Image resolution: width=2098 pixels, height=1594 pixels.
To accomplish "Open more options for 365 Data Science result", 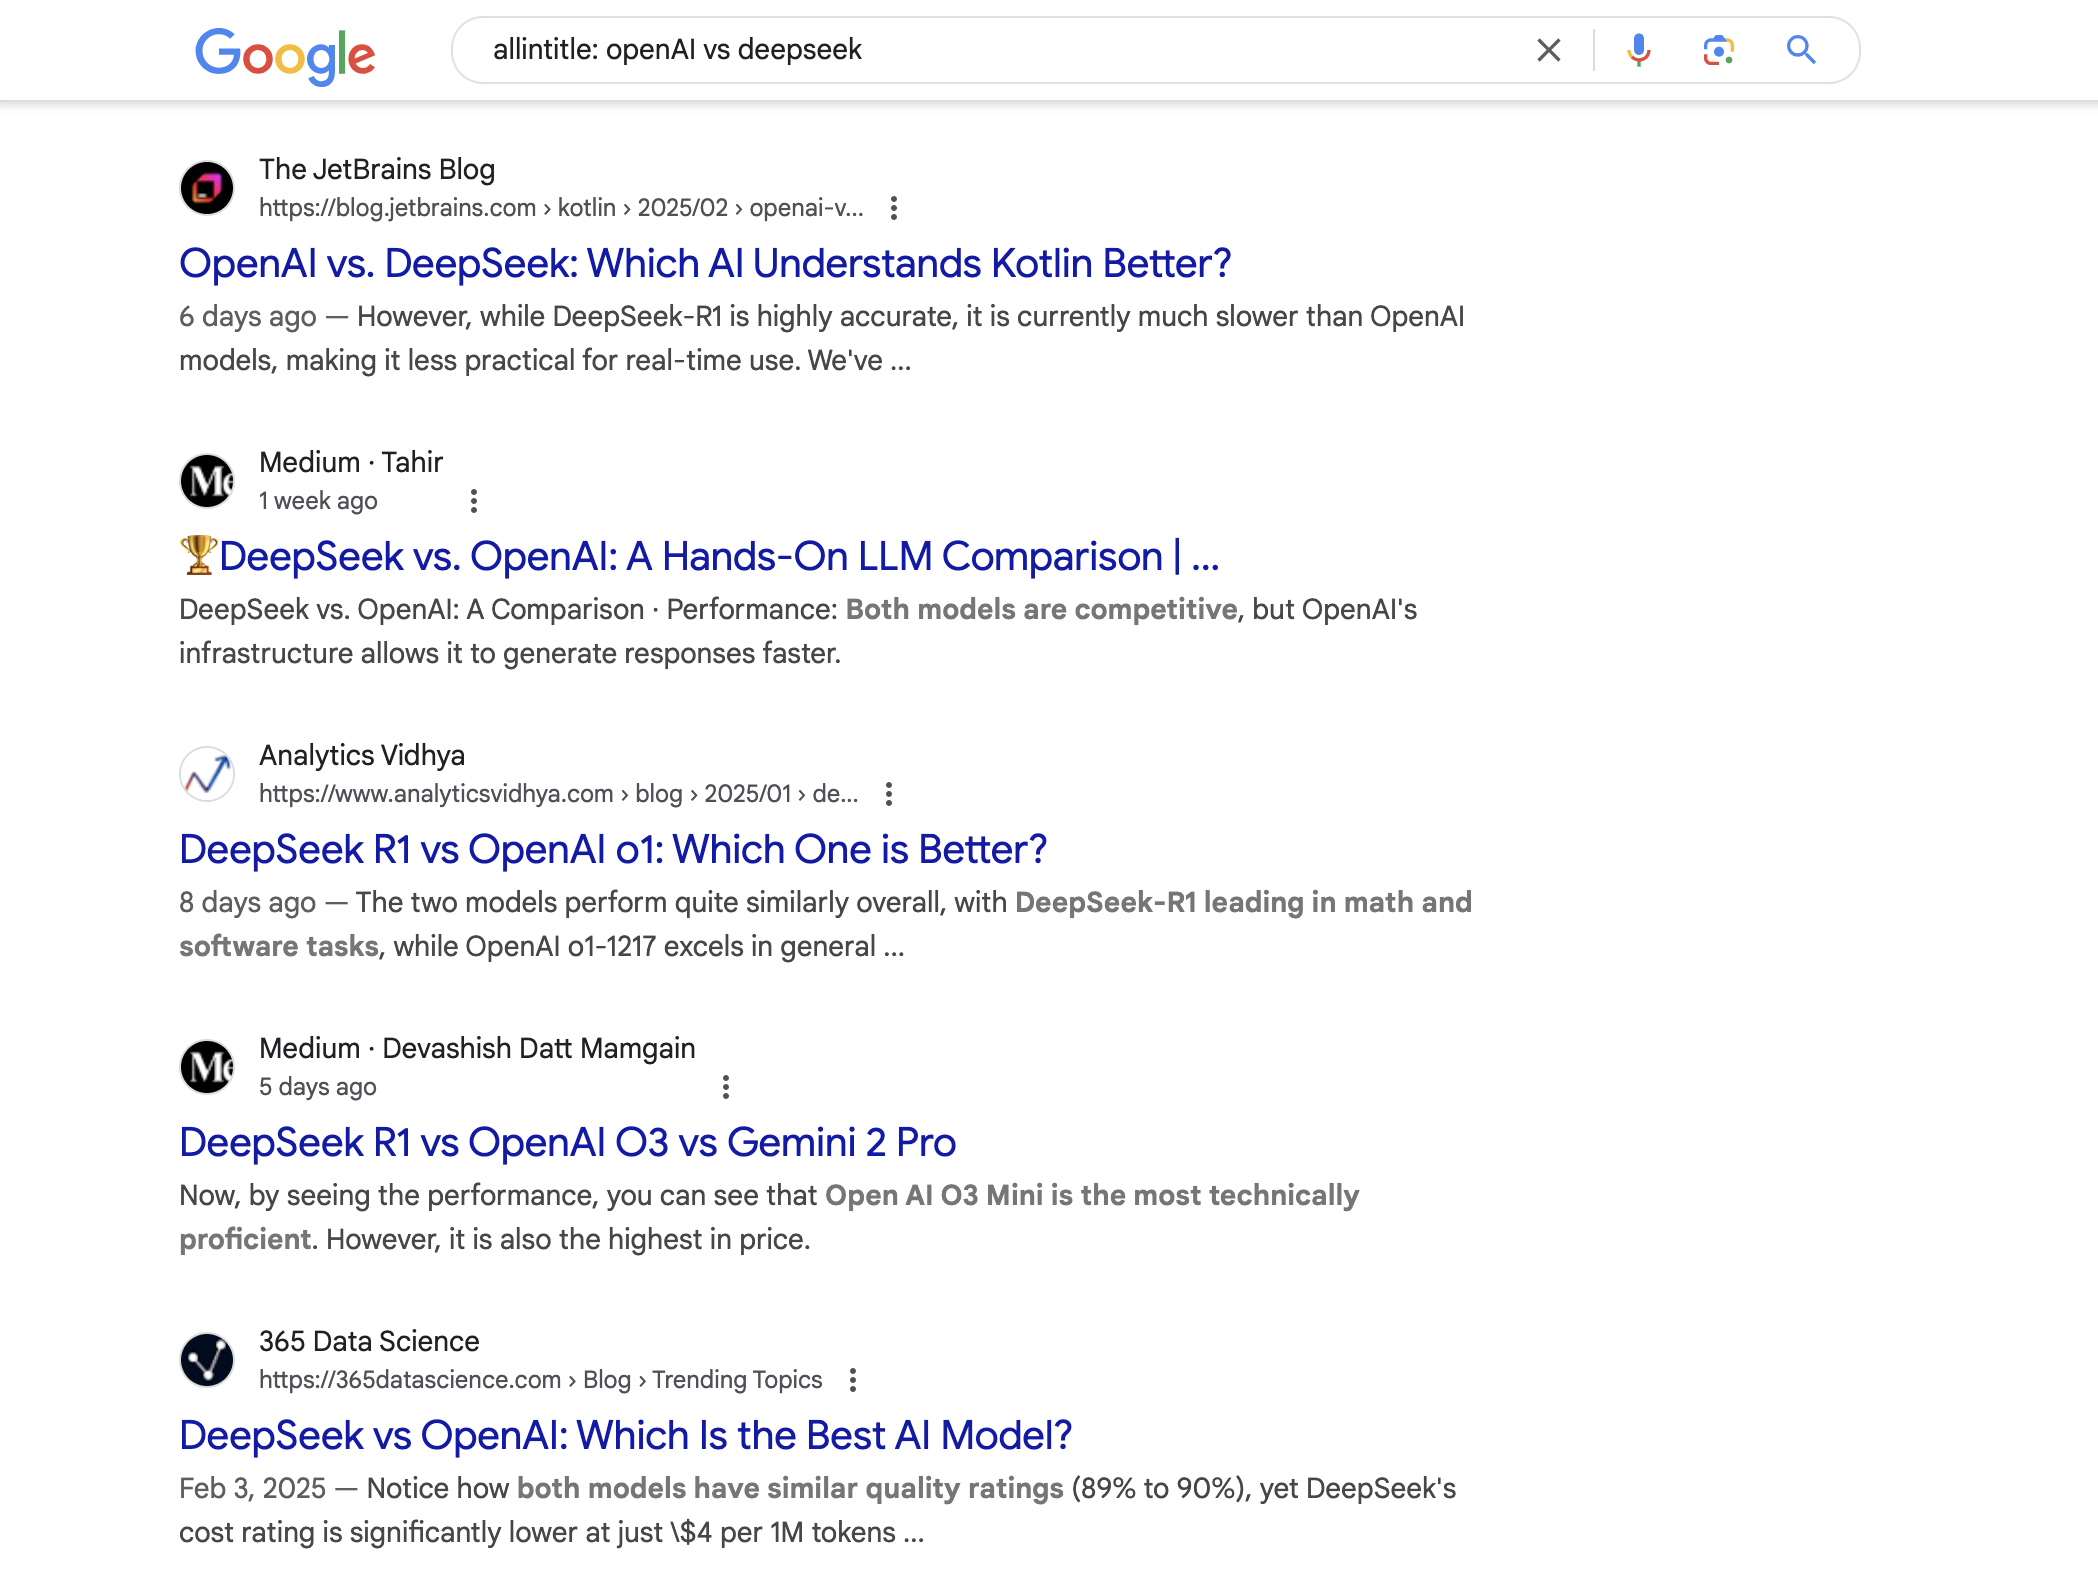I will point(853,1380).
